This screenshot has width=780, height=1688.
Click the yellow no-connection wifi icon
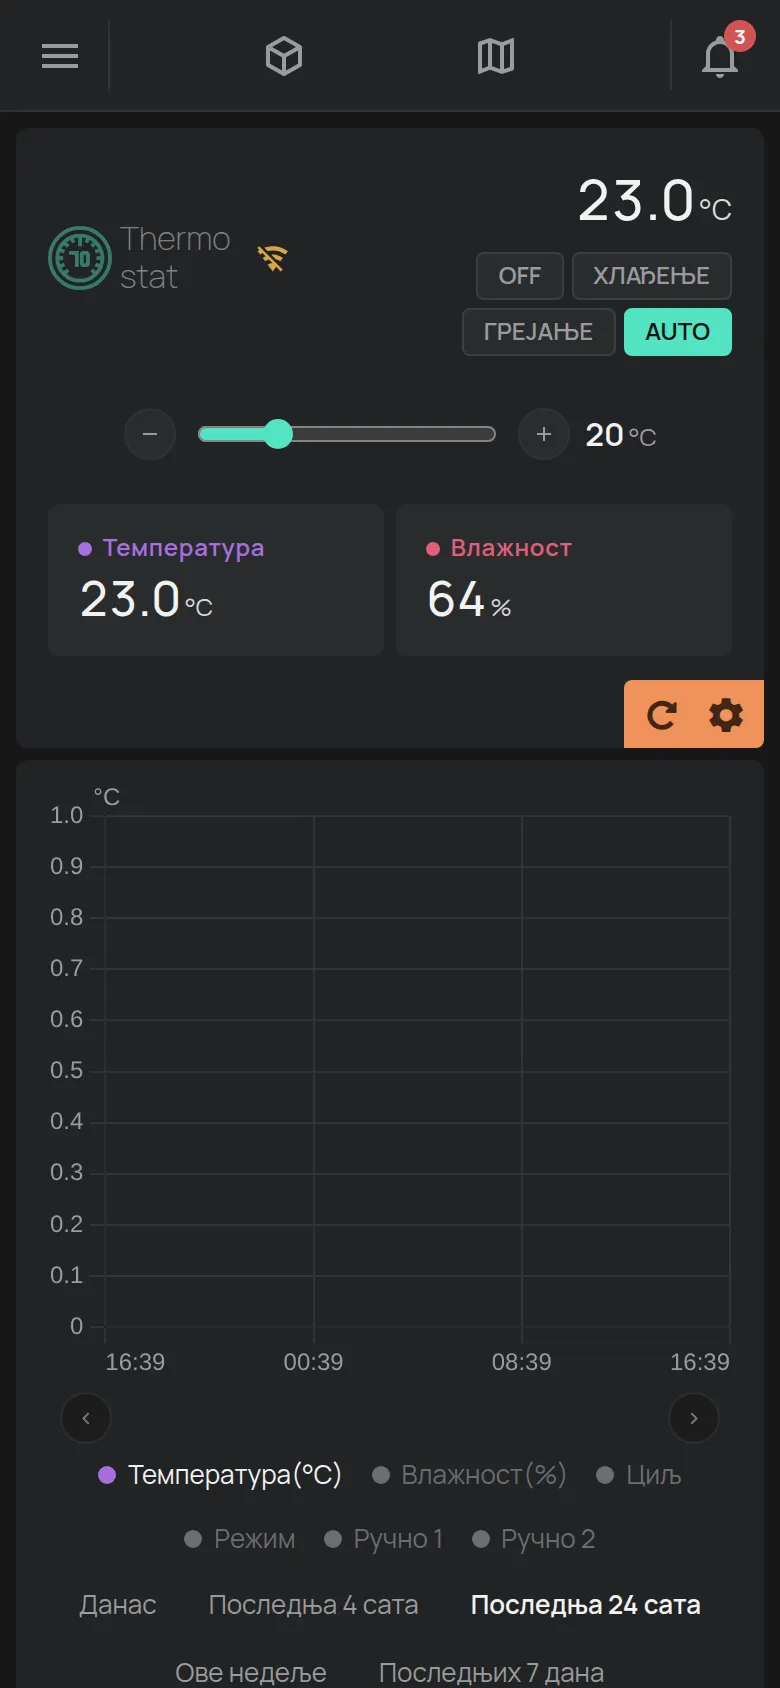tap(272, 258)
